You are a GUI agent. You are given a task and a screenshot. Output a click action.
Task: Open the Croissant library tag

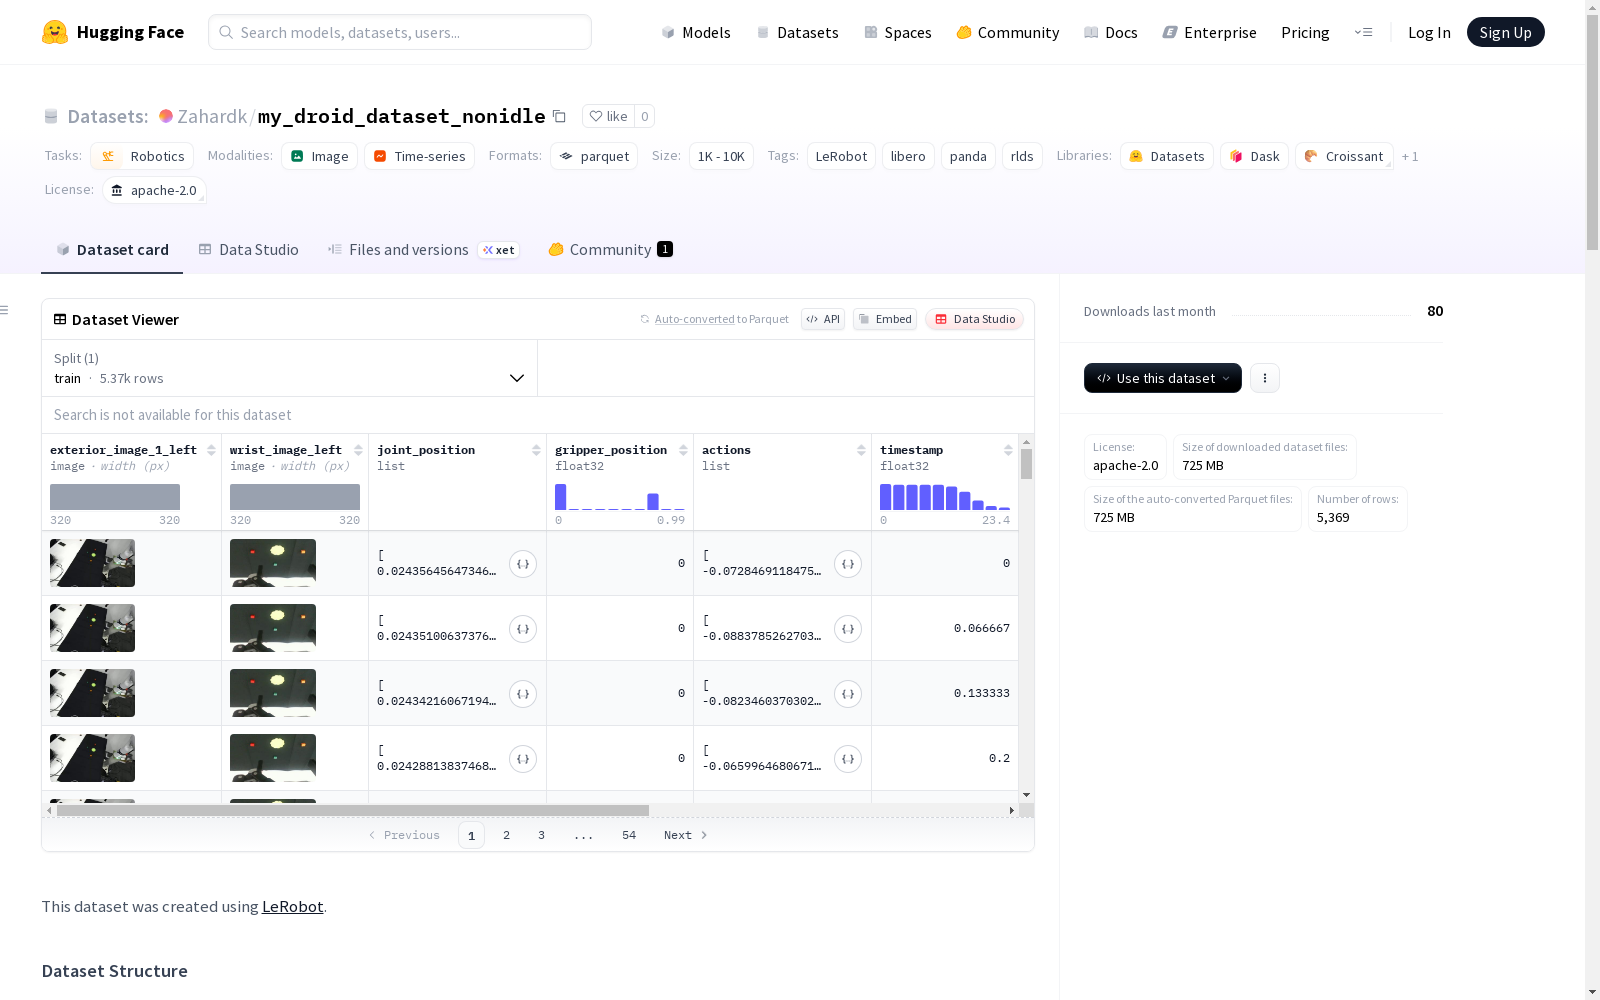tap(1344, 156)
